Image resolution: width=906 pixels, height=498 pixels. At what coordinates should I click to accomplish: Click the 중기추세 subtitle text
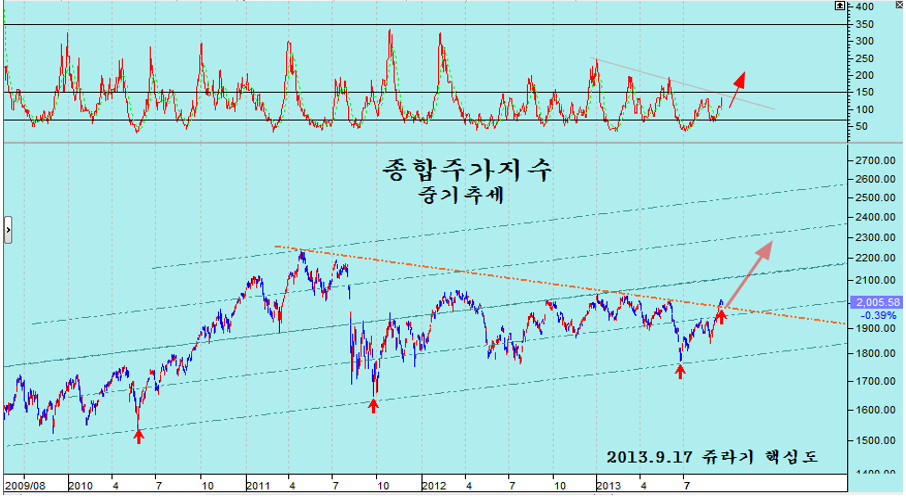pyautogui.click(x=463, y=196)
